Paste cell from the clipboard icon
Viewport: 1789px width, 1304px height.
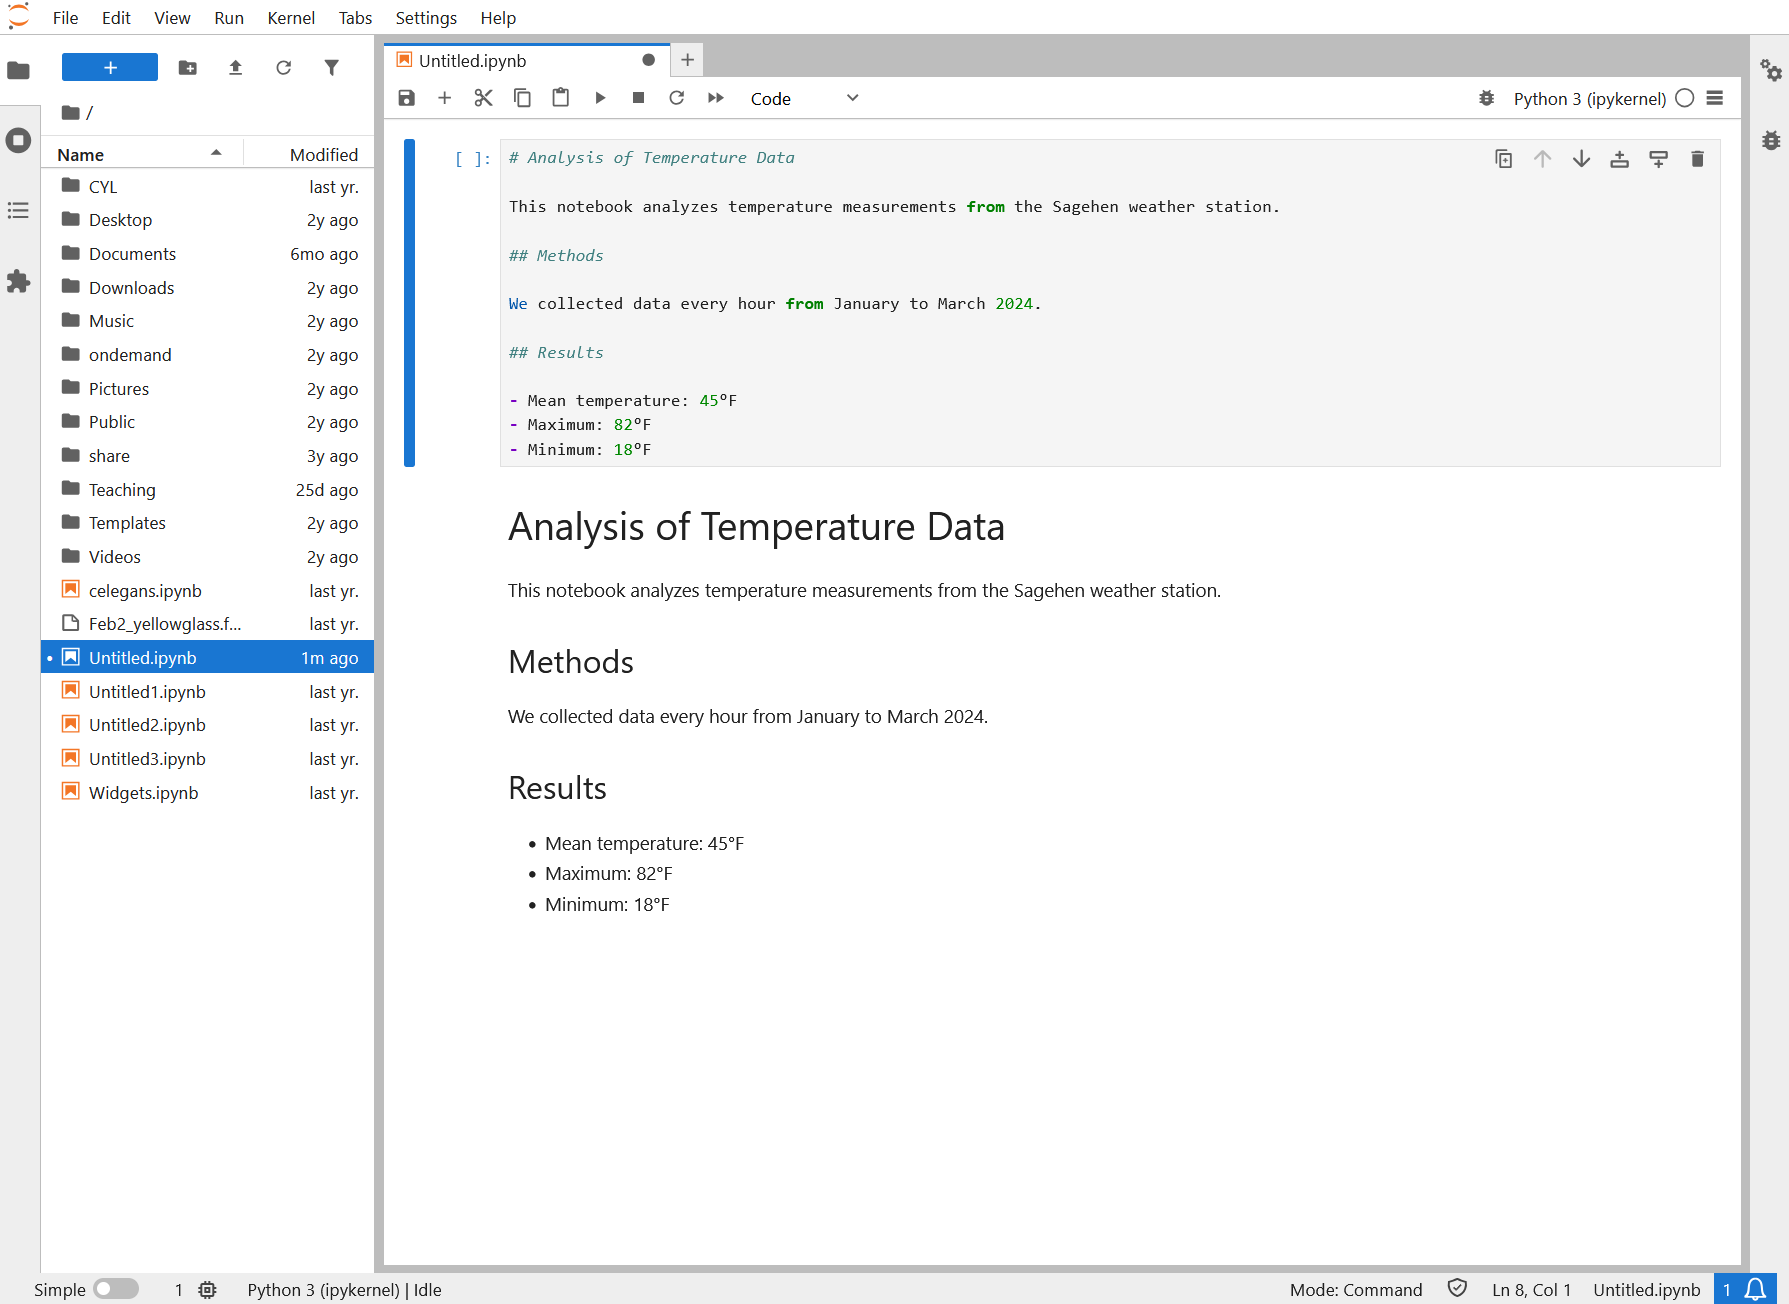click(x=561, y=98)
